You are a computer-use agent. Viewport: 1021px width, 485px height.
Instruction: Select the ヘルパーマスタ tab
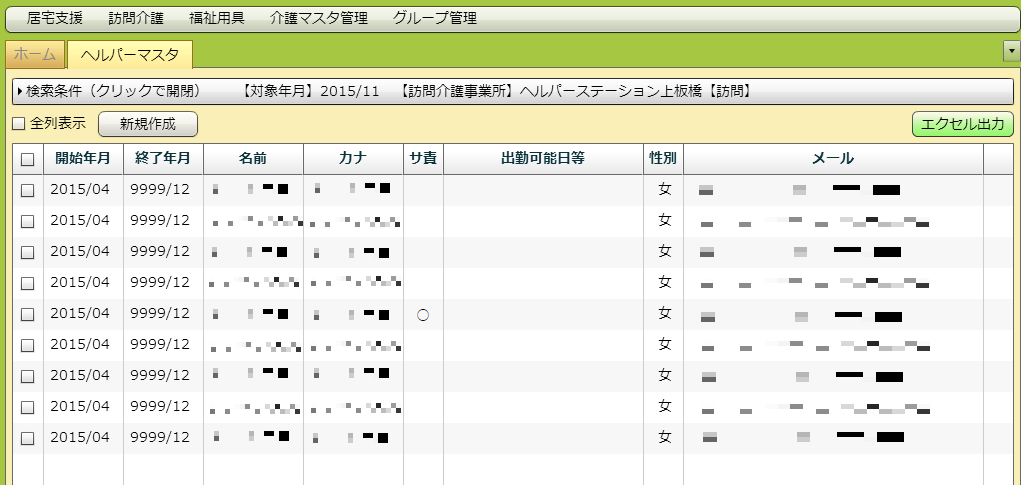[x=130, y=54]
